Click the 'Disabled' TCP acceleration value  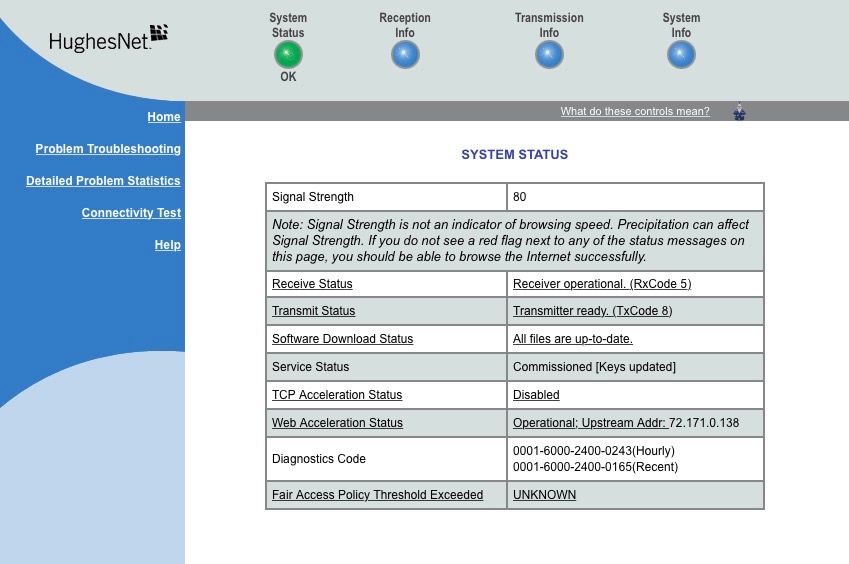pos(536,395)
